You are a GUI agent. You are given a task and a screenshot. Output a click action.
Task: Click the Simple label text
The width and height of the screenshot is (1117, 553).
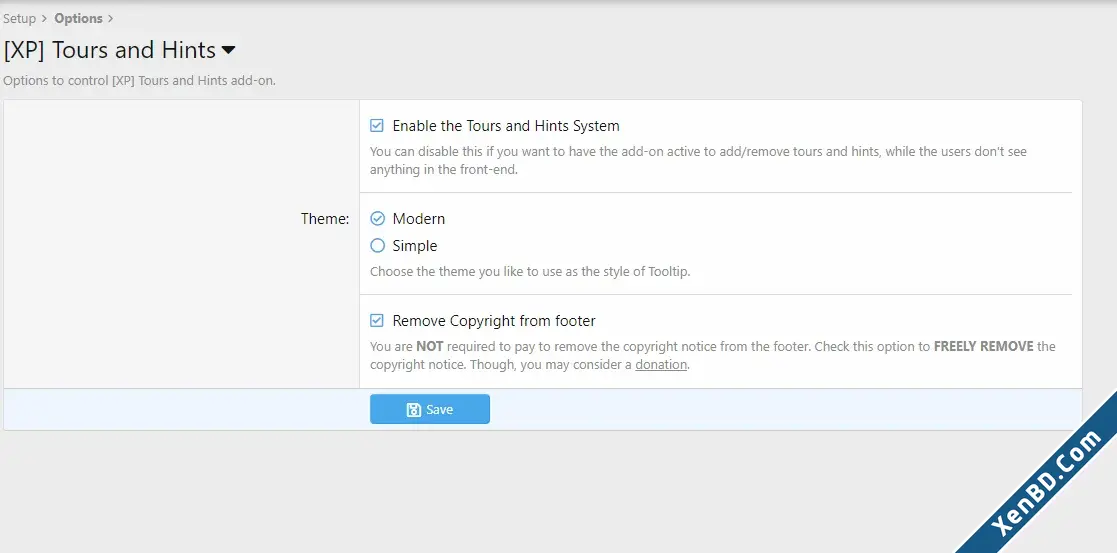tap(415, 246)
